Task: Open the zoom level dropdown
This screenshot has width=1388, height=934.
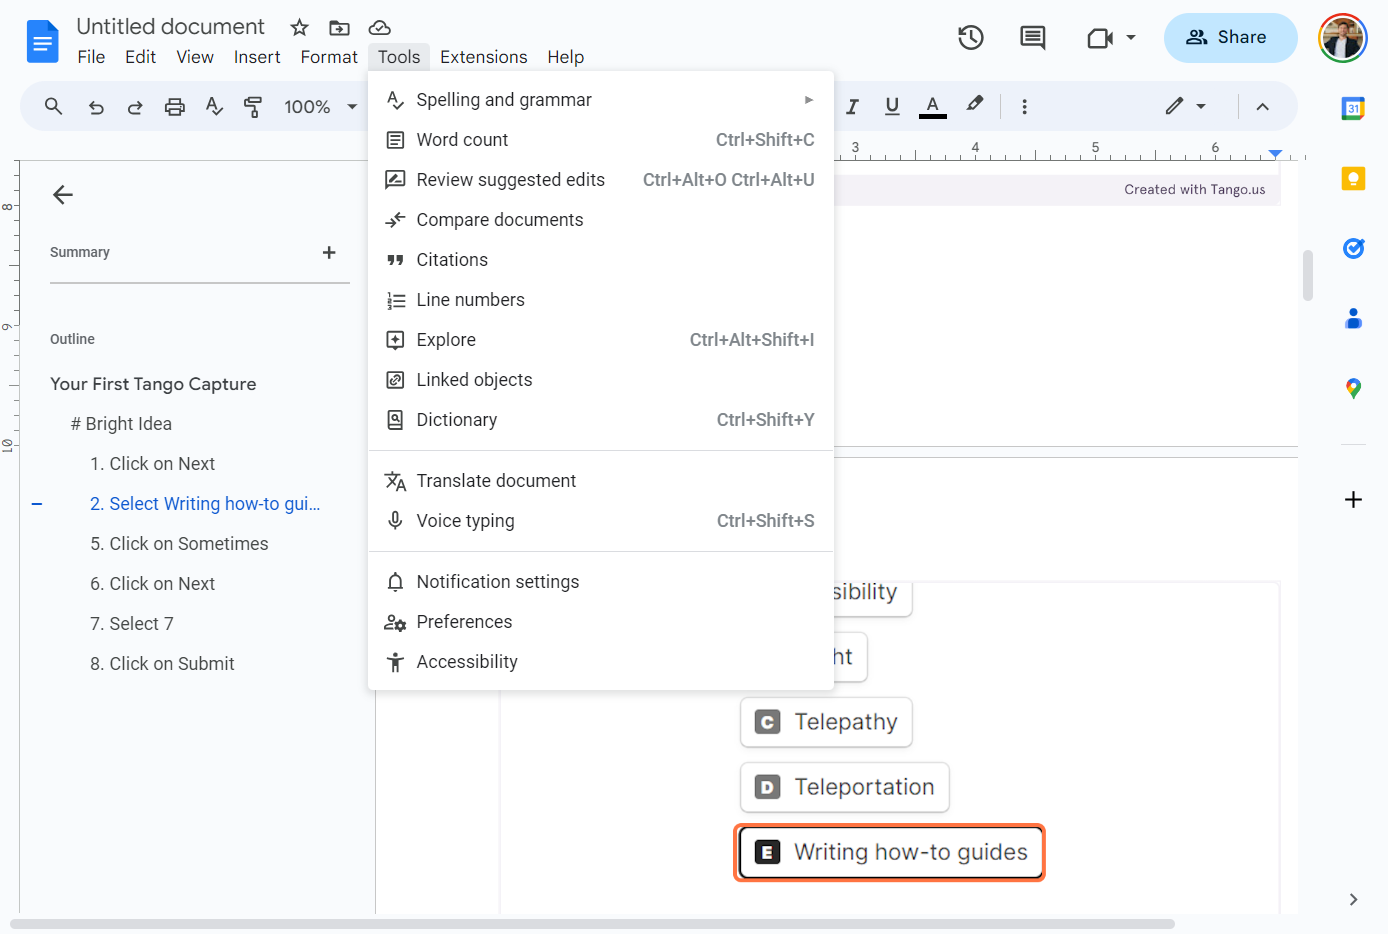Action: tap(321, 107)
